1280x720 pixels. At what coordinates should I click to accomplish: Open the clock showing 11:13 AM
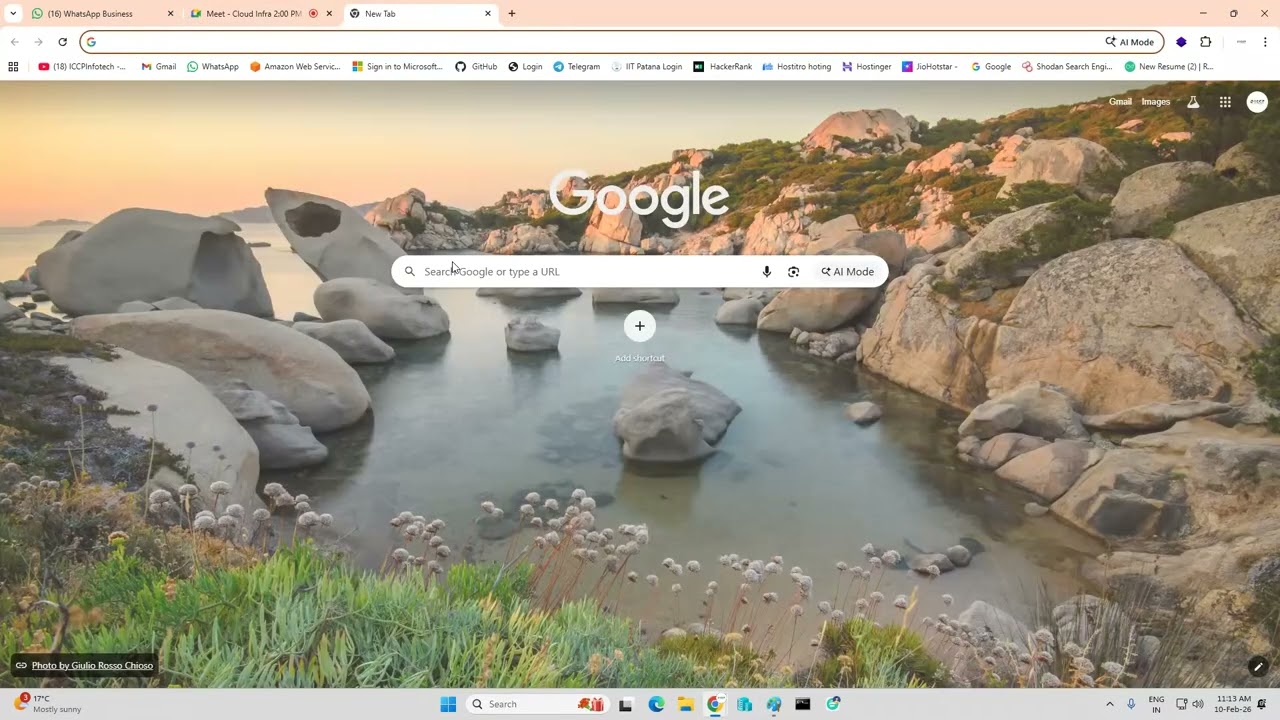(x=1233, y=704)
